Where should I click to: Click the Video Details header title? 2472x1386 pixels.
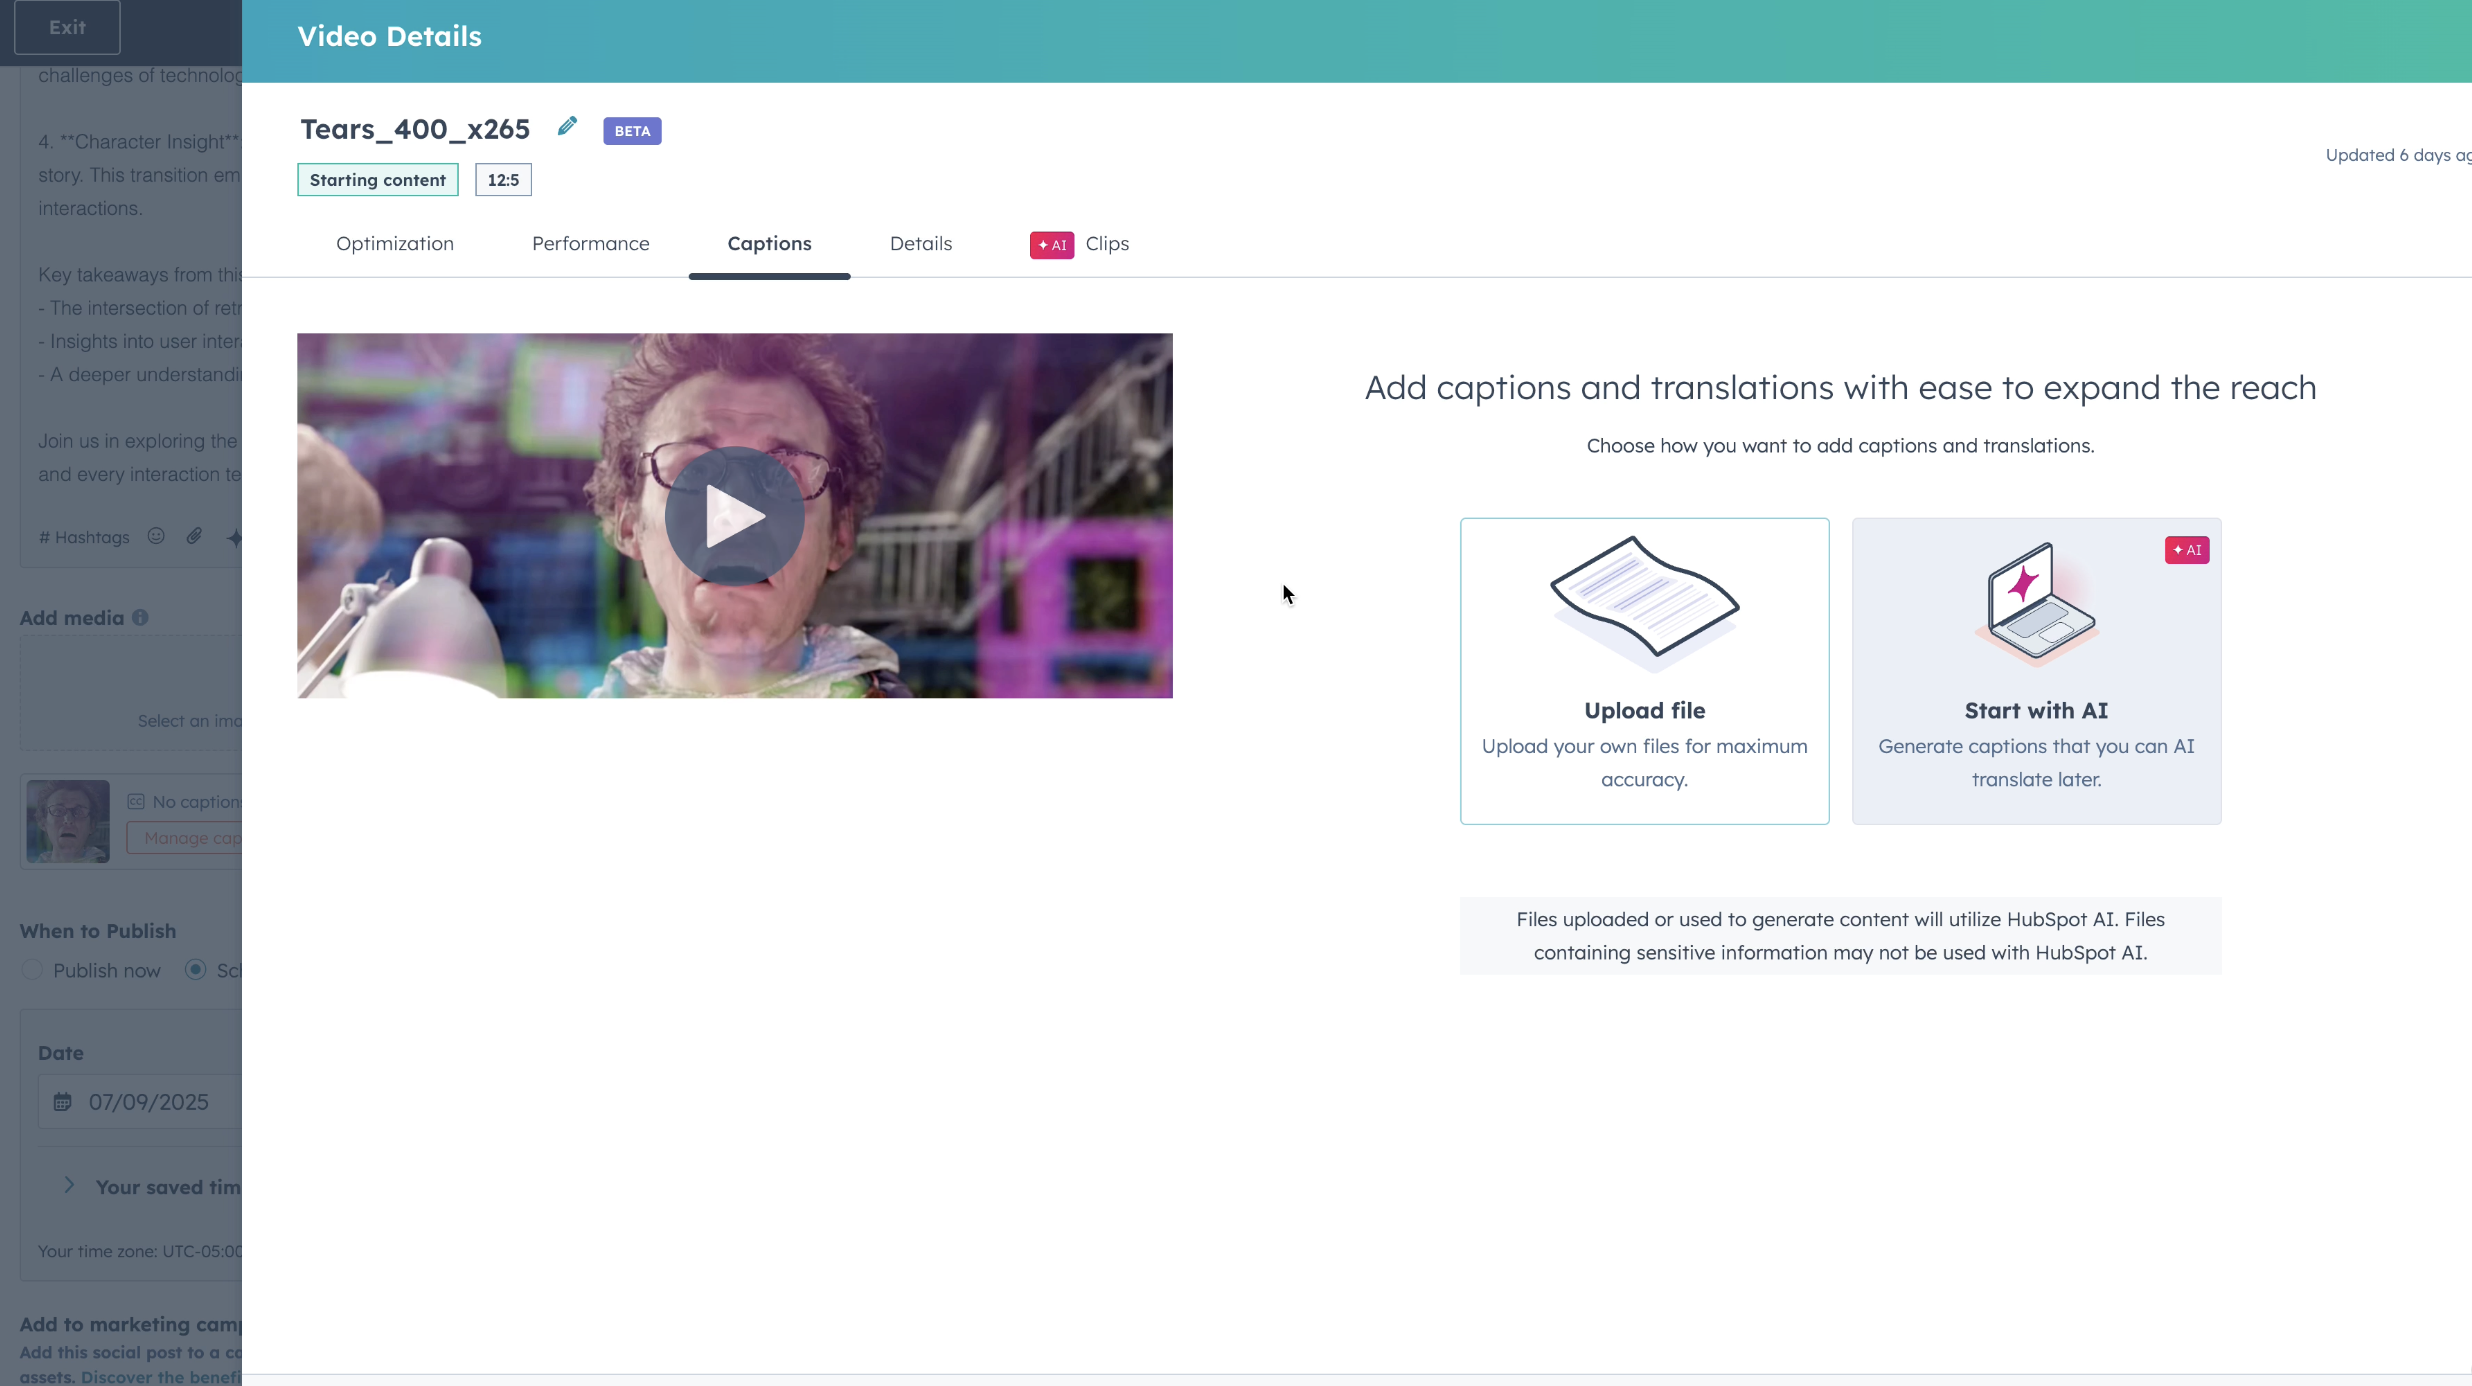click(389, 37)
